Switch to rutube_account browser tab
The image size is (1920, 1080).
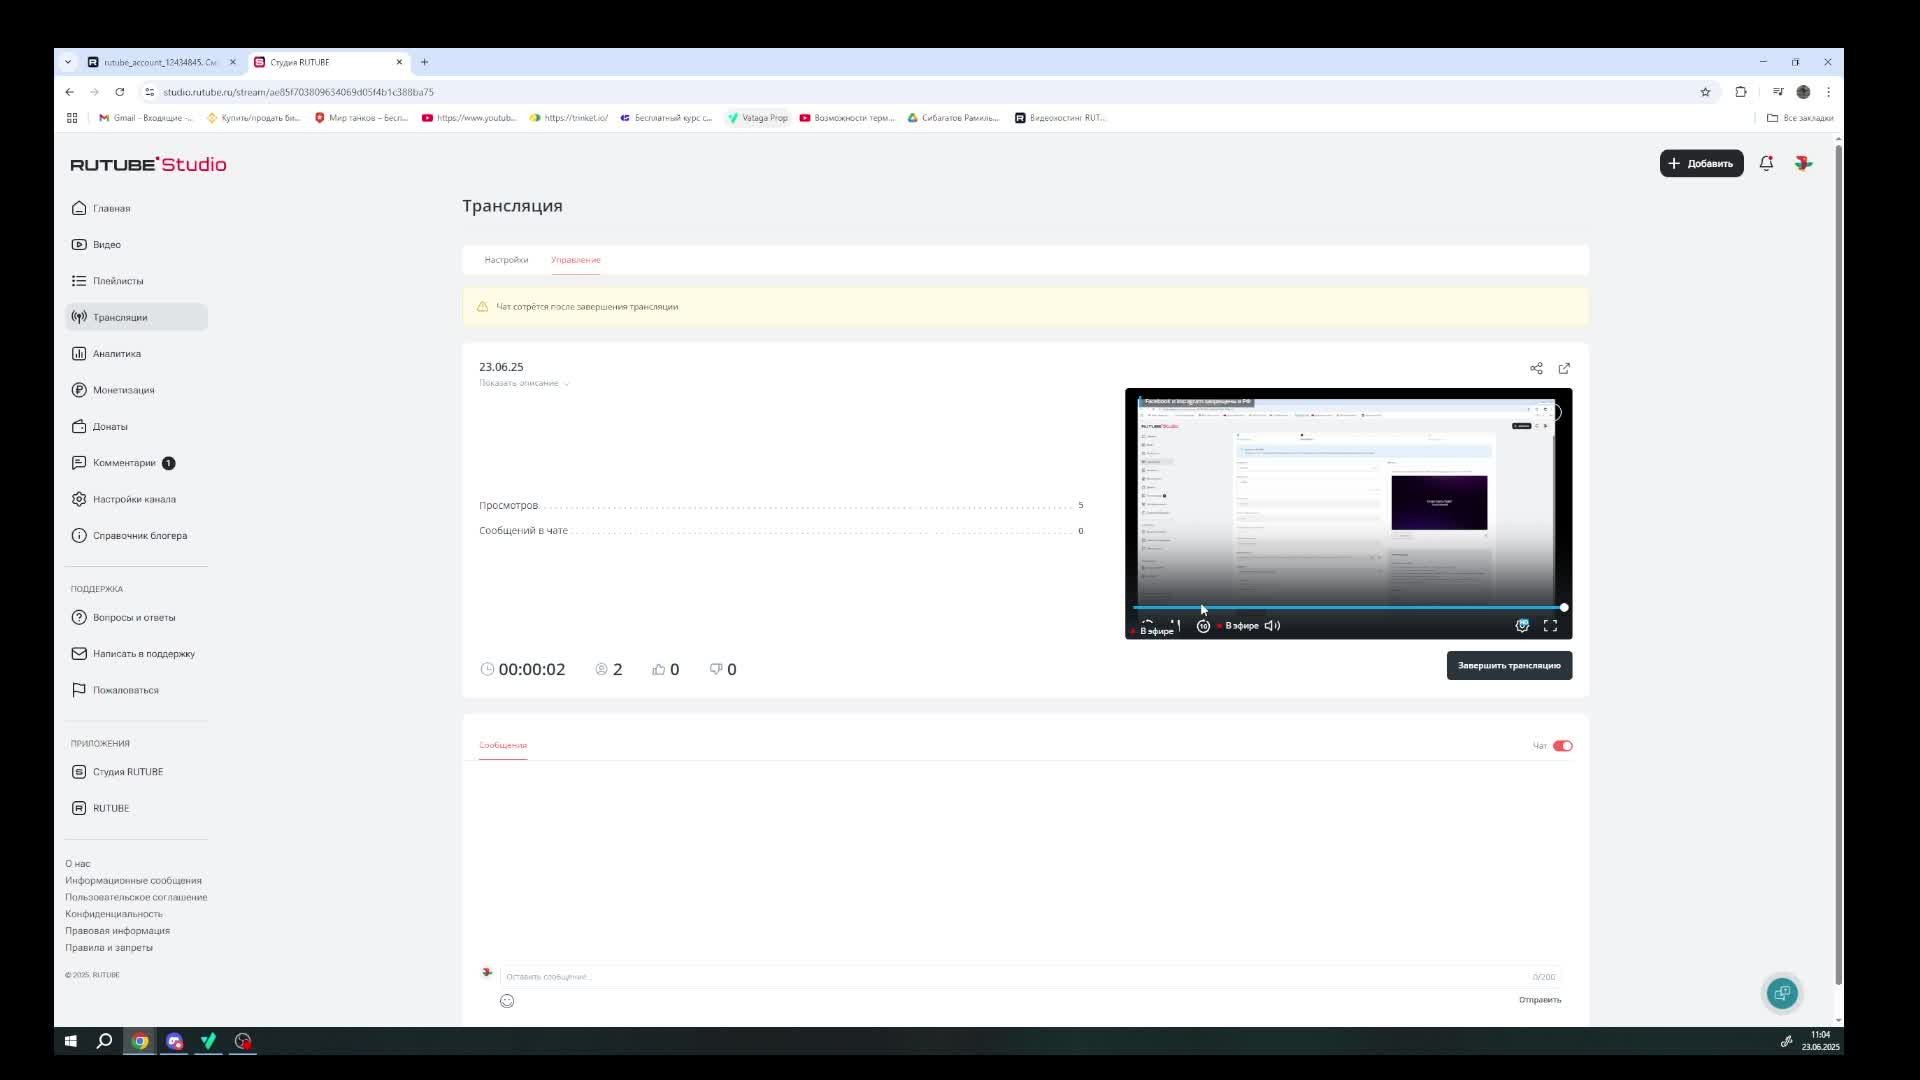coord(160,62)
